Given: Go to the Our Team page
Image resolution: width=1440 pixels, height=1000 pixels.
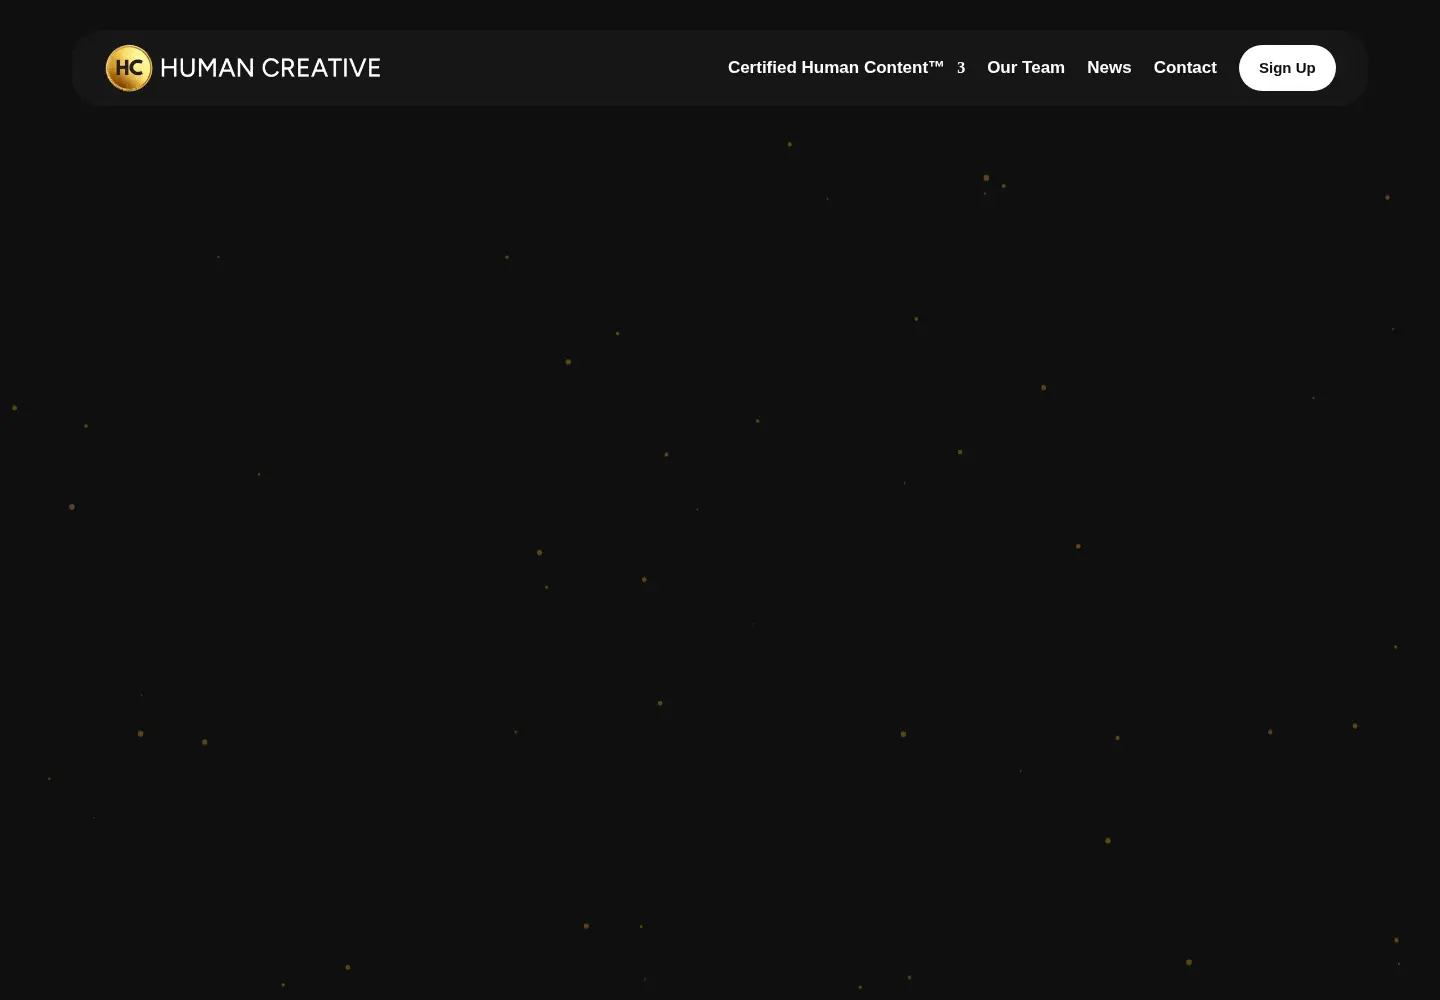Looking at the screenshot, I should pyautogui.click(x=1026, y=67).
